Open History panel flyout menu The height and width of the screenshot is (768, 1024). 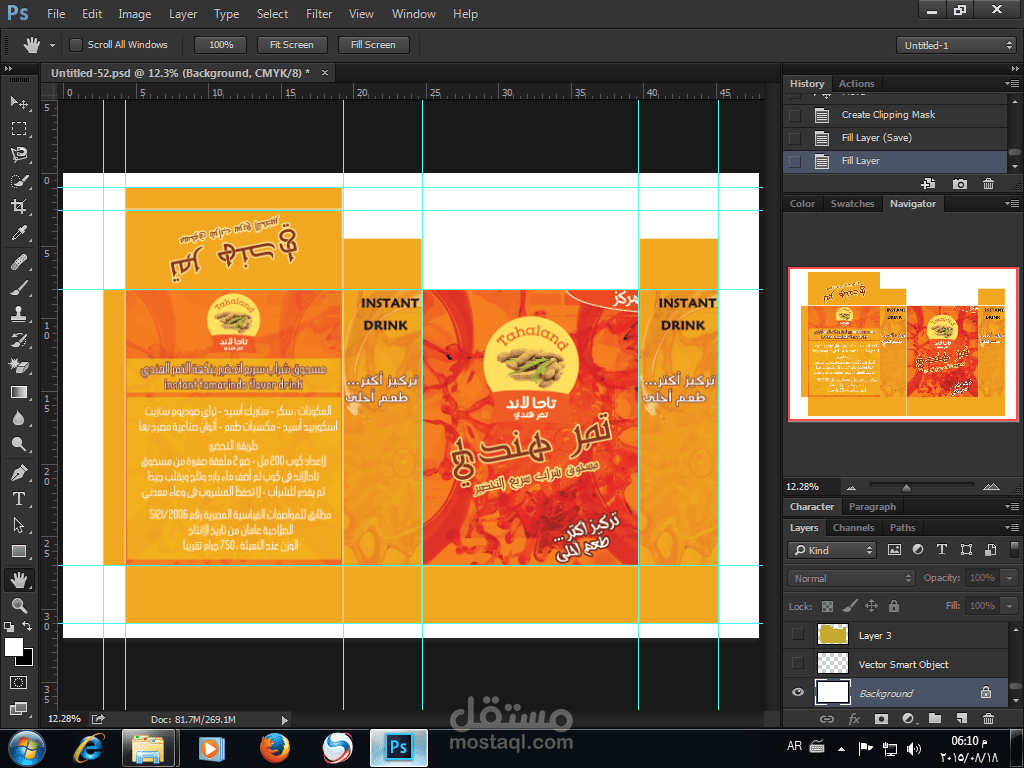[1012, 84]
